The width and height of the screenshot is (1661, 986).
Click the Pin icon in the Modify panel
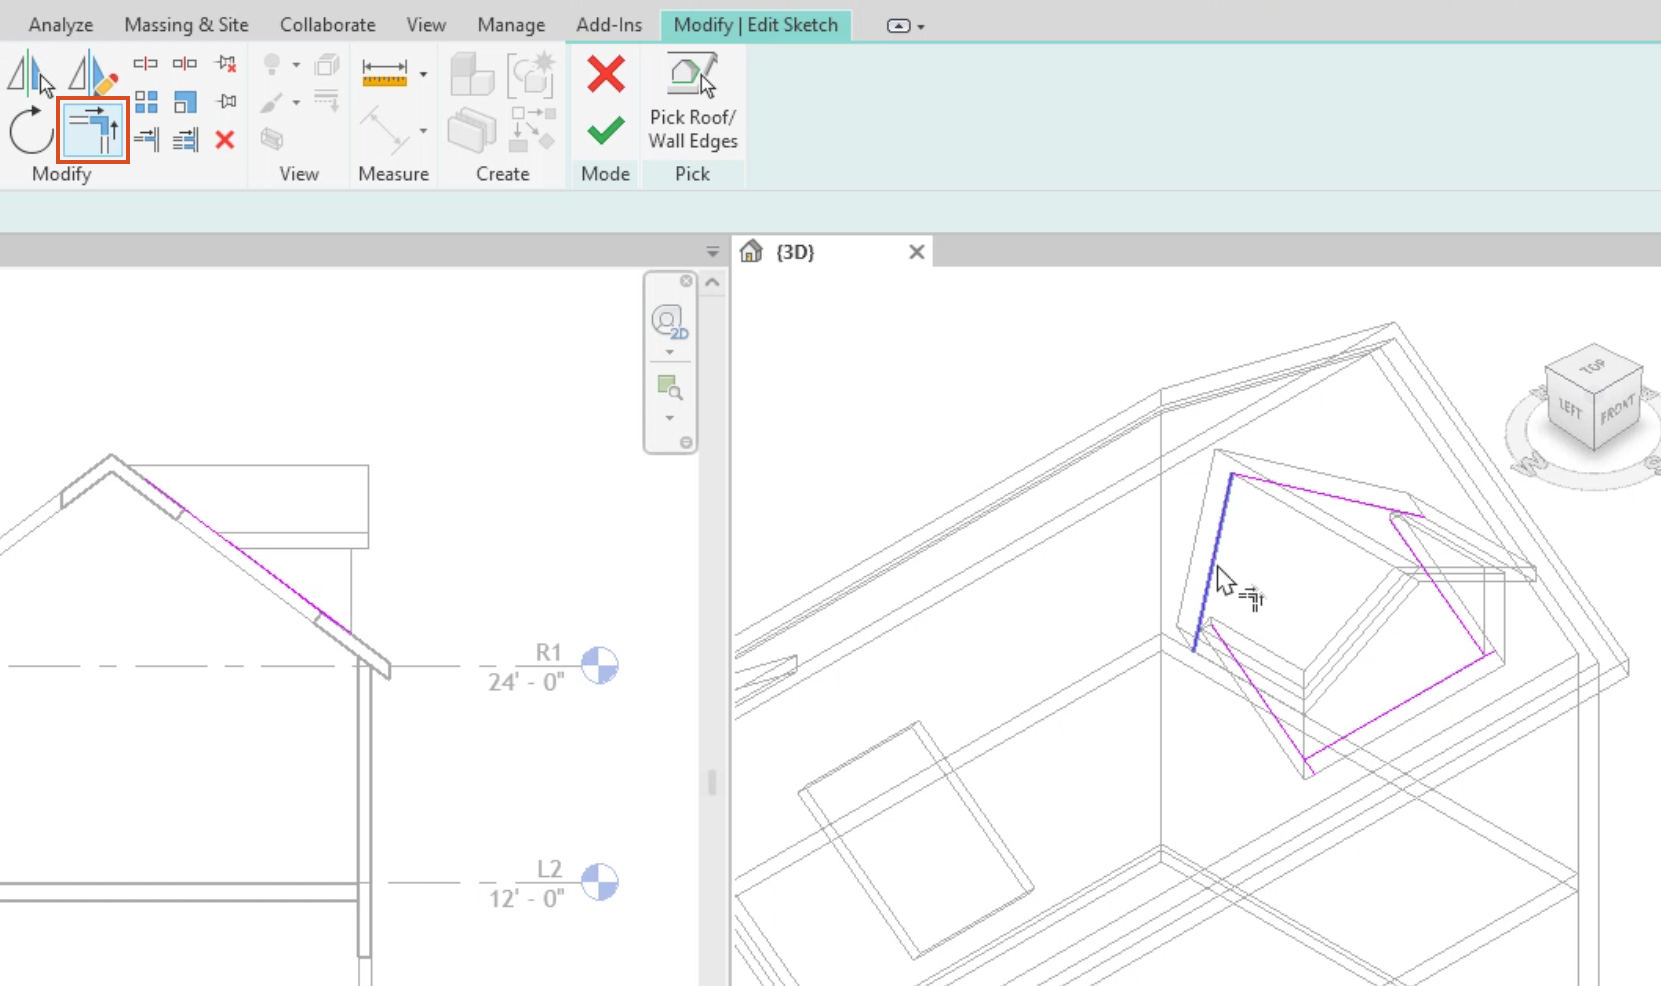pyautogui.click(x=227, y=102)
